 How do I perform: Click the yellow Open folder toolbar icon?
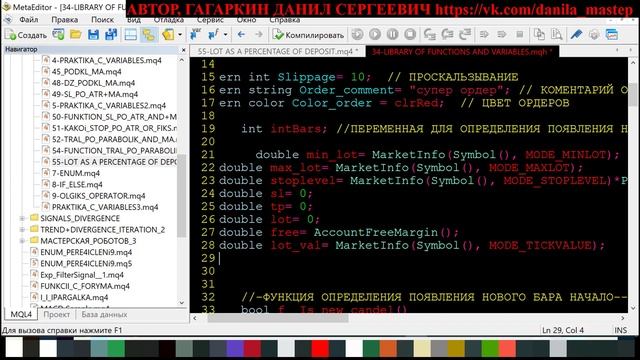tap(76, 35)
